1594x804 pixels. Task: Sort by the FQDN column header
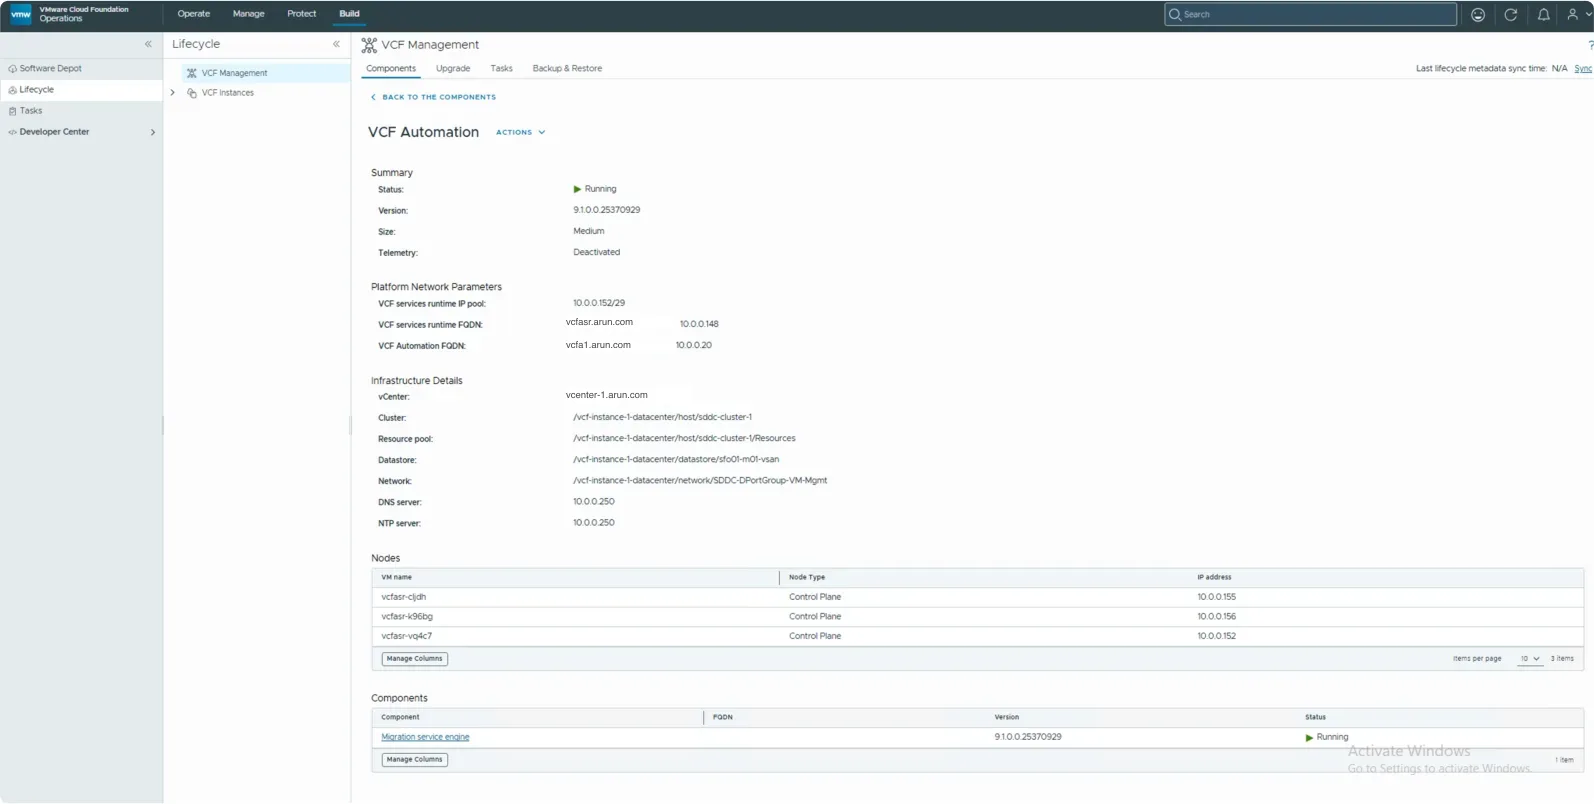(x=723, y=717)
